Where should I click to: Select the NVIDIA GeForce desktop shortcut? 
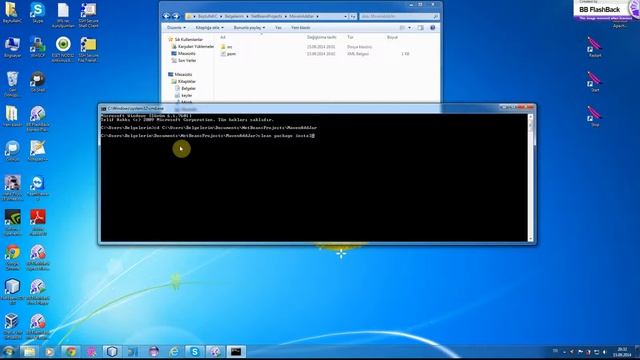(12, 222)
